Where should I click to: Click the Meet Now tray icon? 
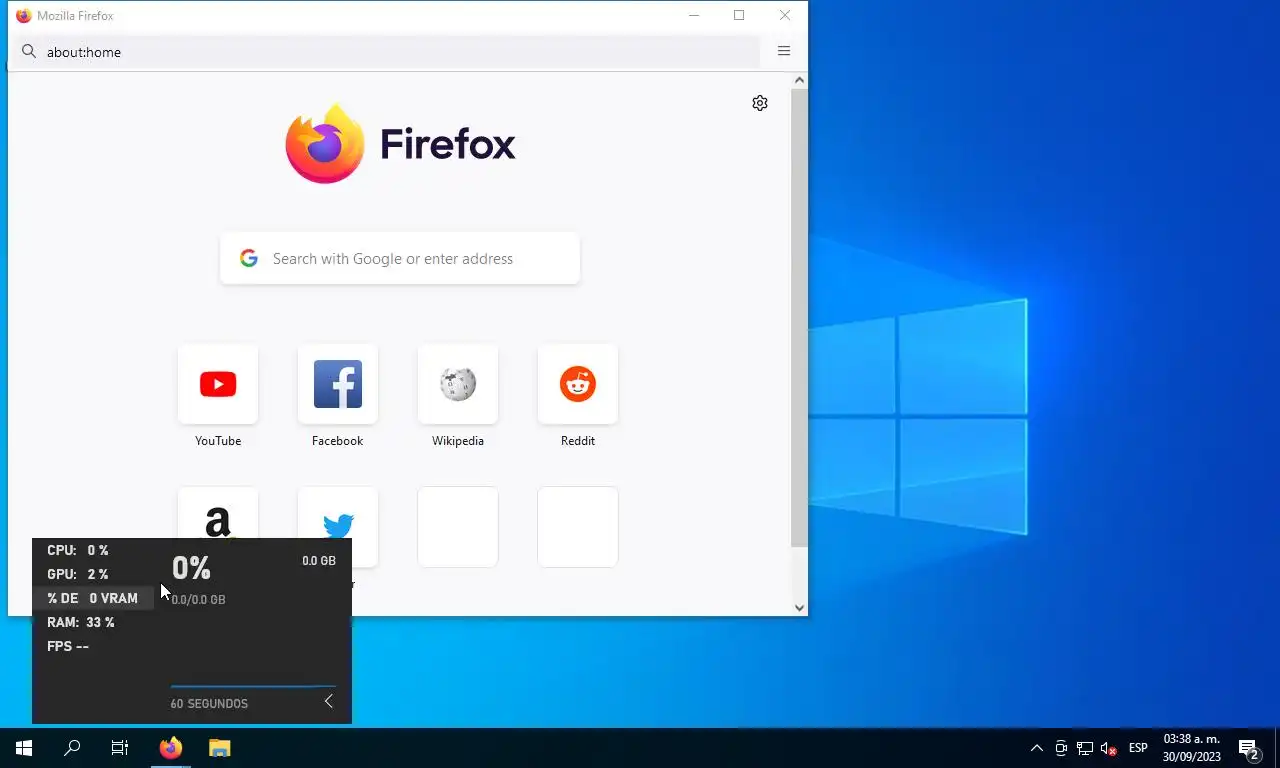1061,748
